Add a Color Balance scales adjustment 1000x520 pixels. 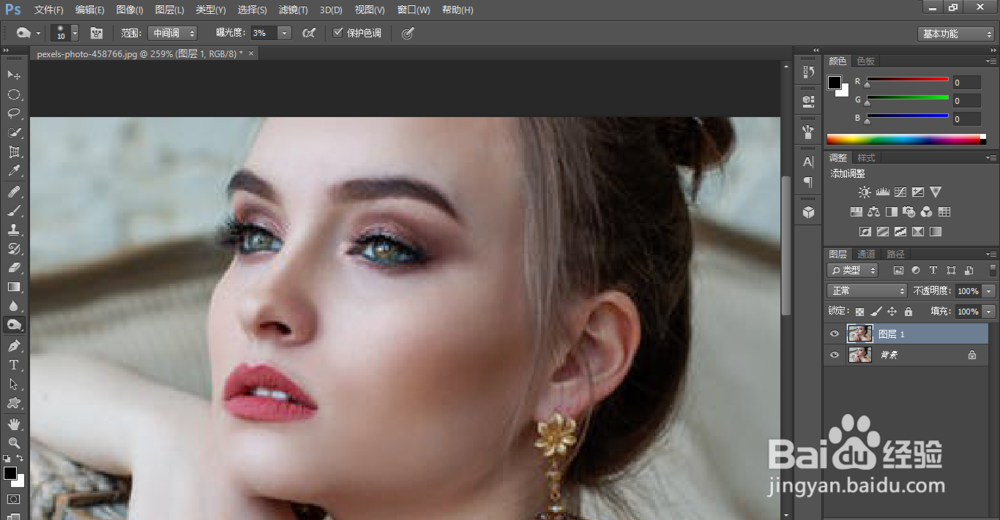point(873,212)
